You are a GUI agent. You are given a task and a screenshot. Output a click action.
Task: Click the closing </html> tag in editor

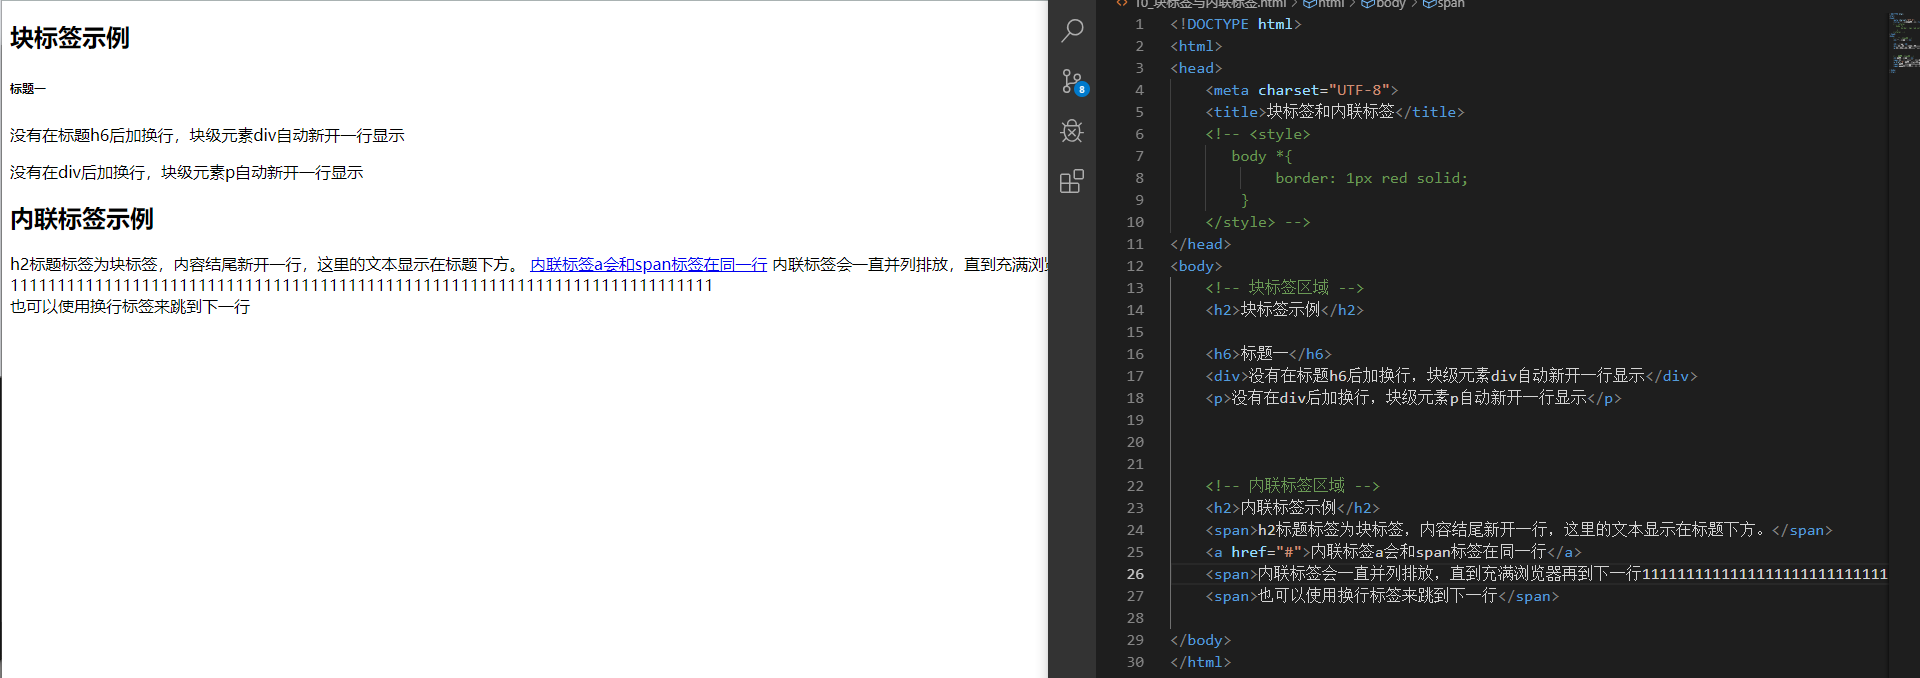1200,662
